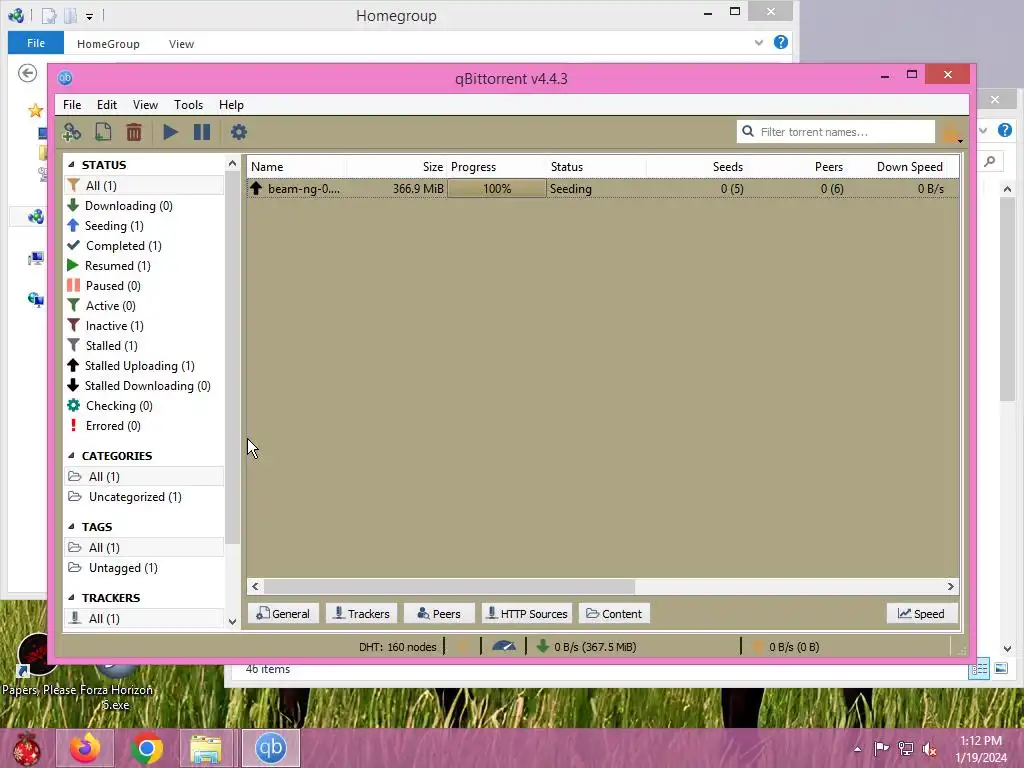Add torrent file toolbar icon
This screenshot has width=1024, height=768.
pyautogui.click(x=103, y=132)
